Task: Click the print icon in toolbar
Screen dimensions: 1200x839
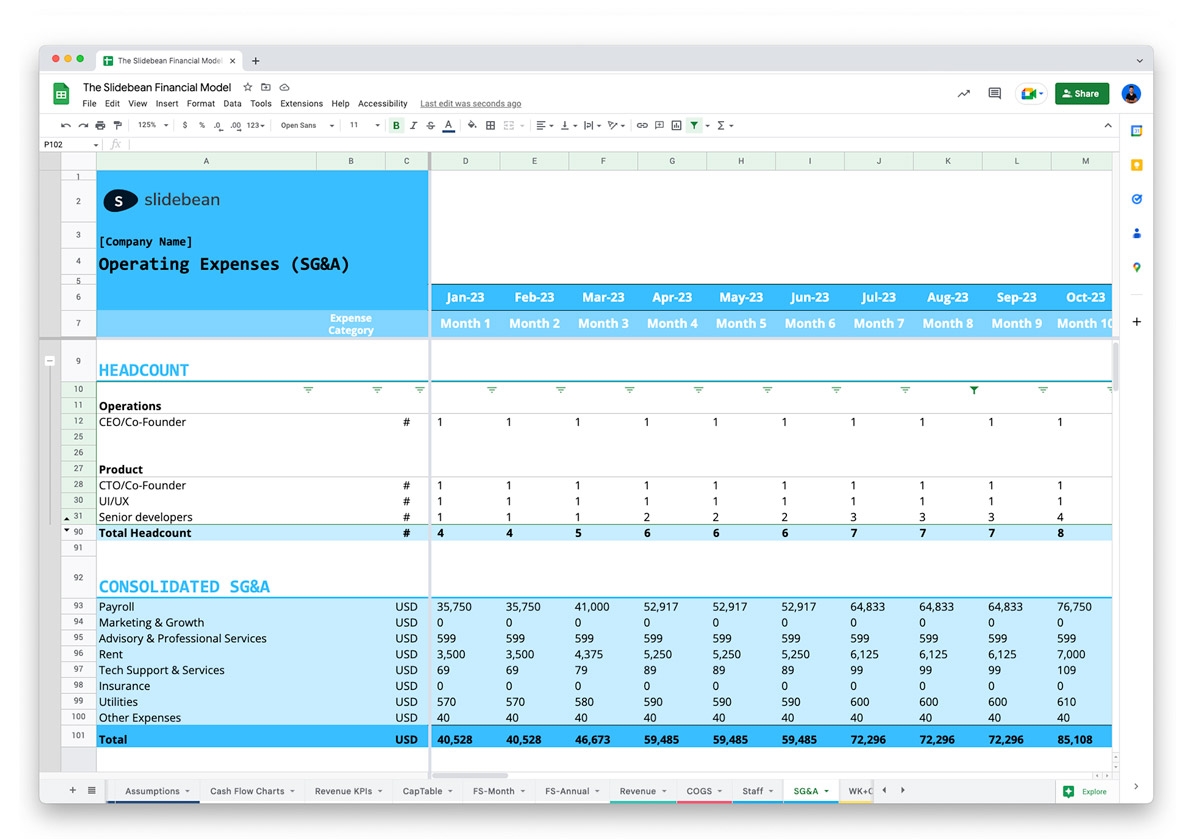Action: [x=100, y=126]
